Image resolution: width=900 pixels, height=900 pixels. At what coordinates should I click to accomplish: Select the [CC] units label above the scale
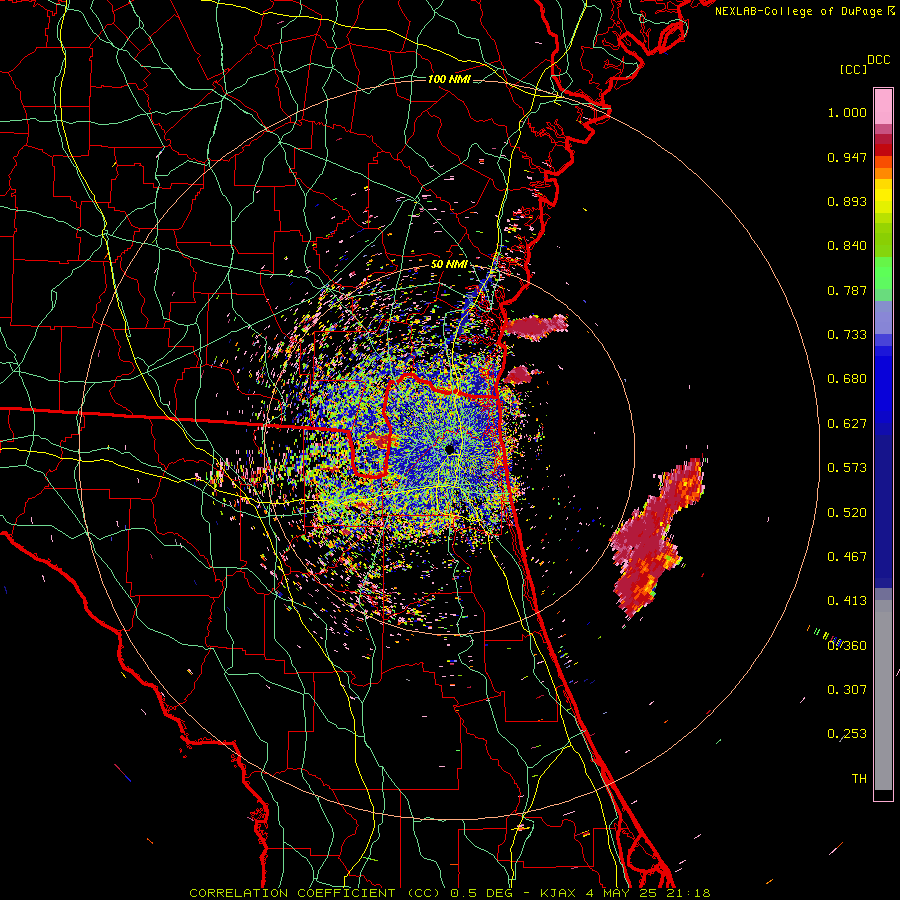coord(853,69)
